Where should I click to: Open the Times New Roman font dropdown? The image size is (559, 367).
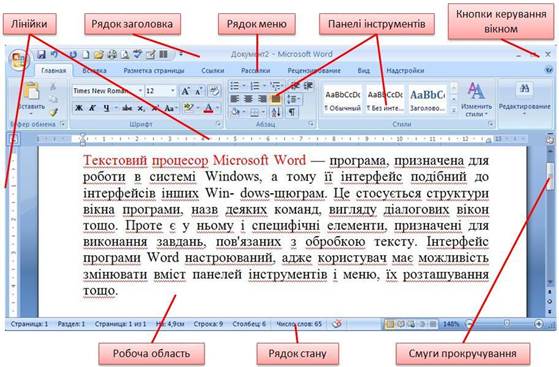point(140,91)
